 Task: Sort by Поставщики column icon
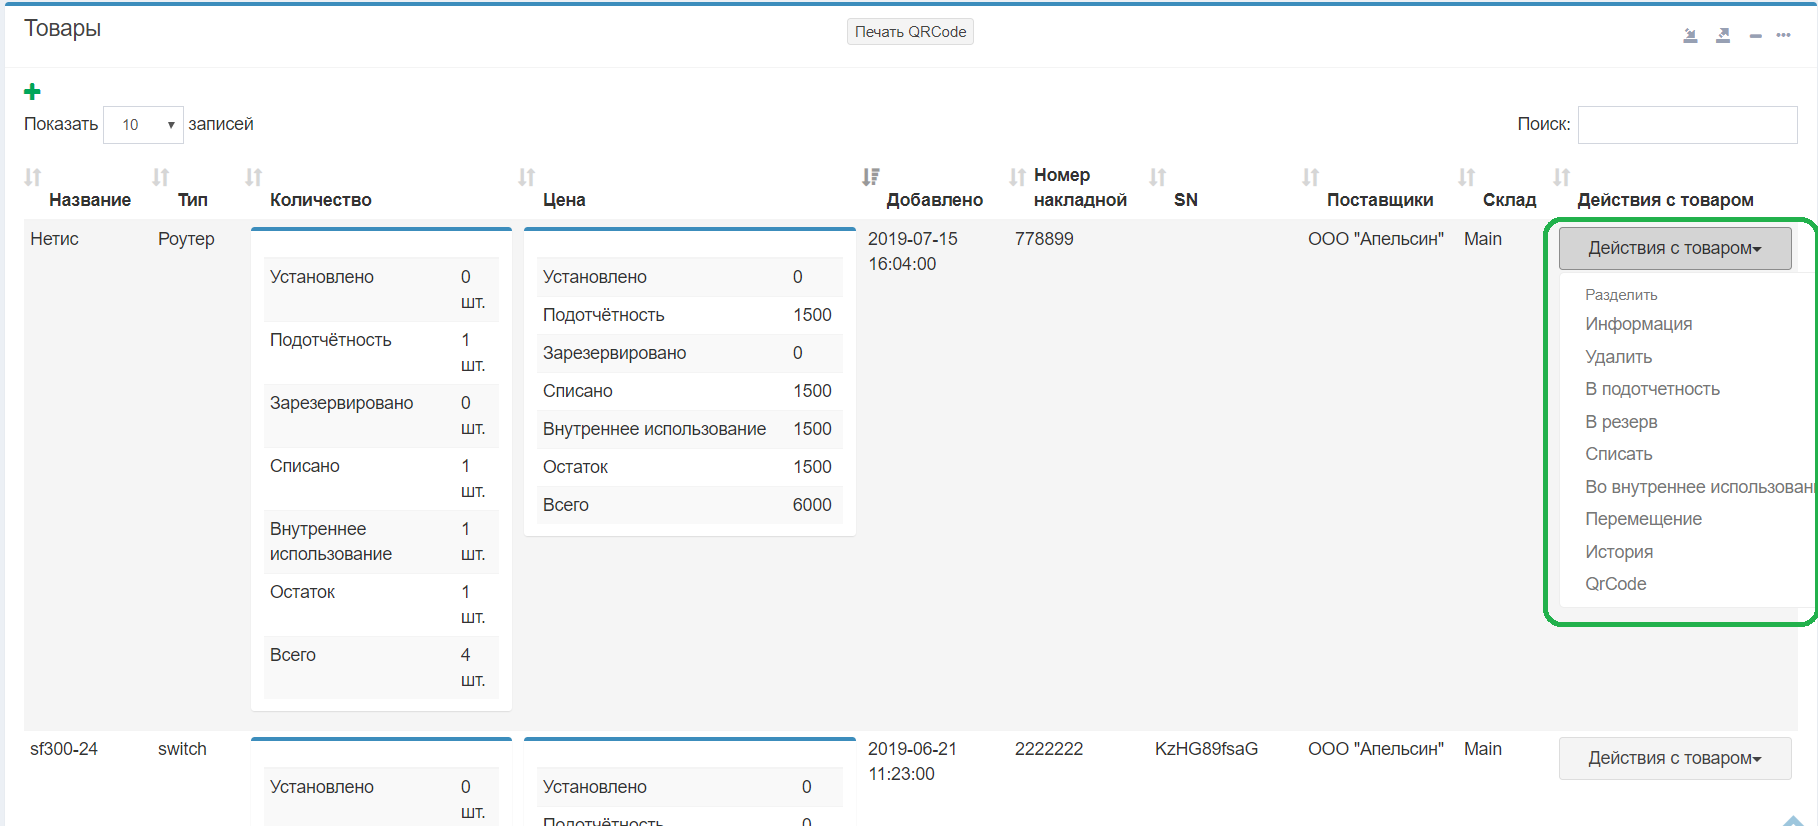[1311, 178]
